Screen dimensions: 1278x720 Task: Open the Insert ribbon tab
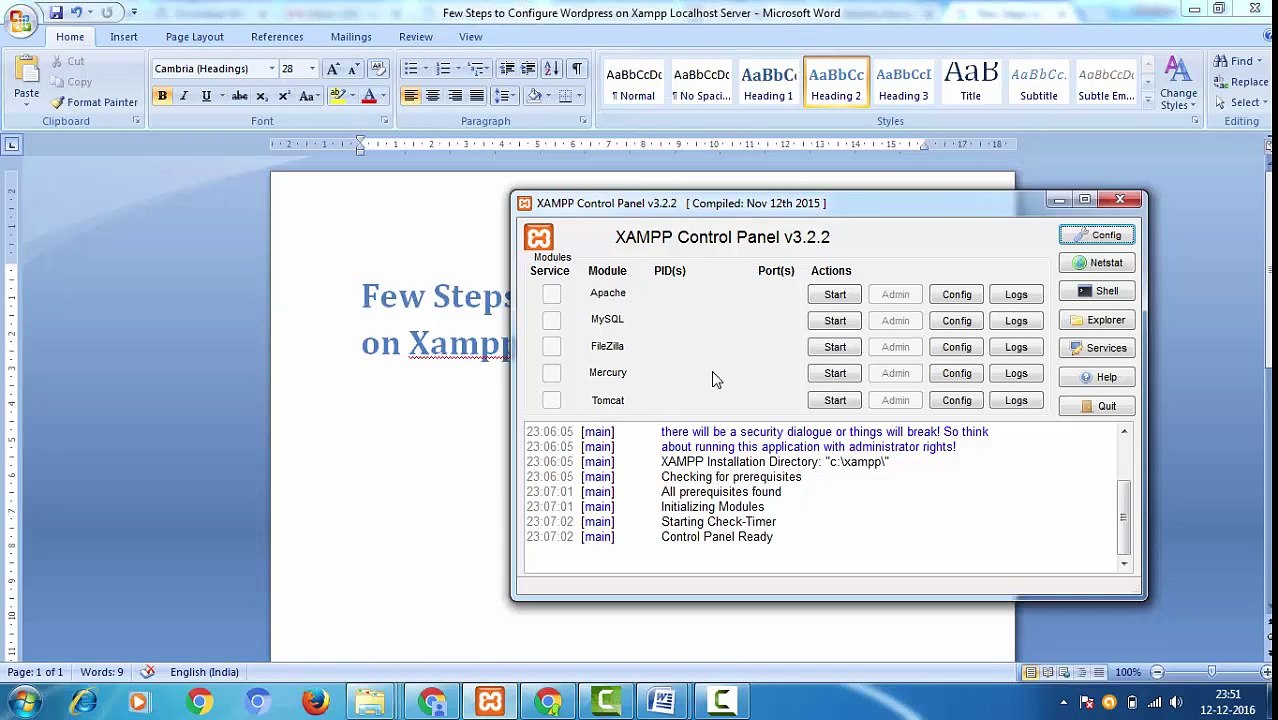(x=124, y=37)
